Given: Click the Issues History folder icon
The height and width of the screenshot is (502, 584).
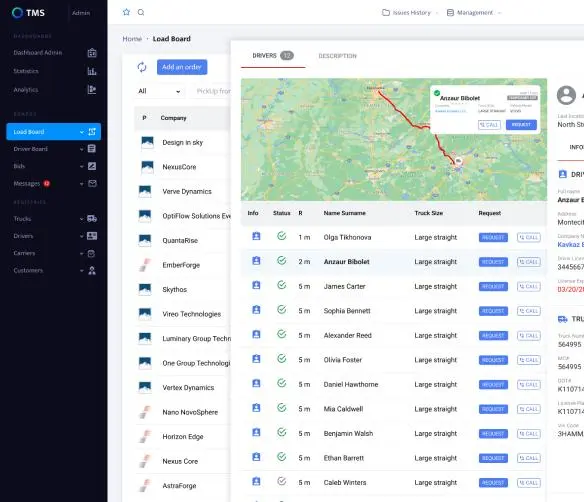Looking at the screenshot, I should pos(386,13).
